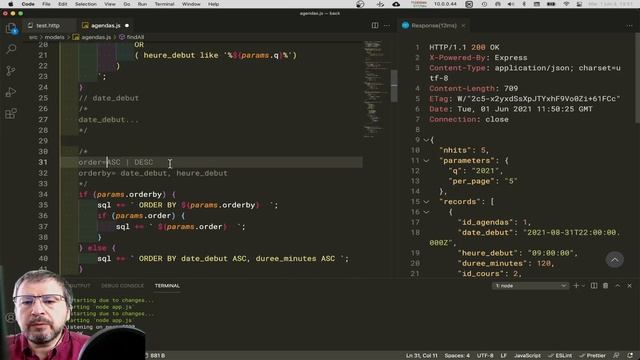Click the 'X-Powered-By' header text
Screen dimensions: 640x360
click(x=457, y=58)
